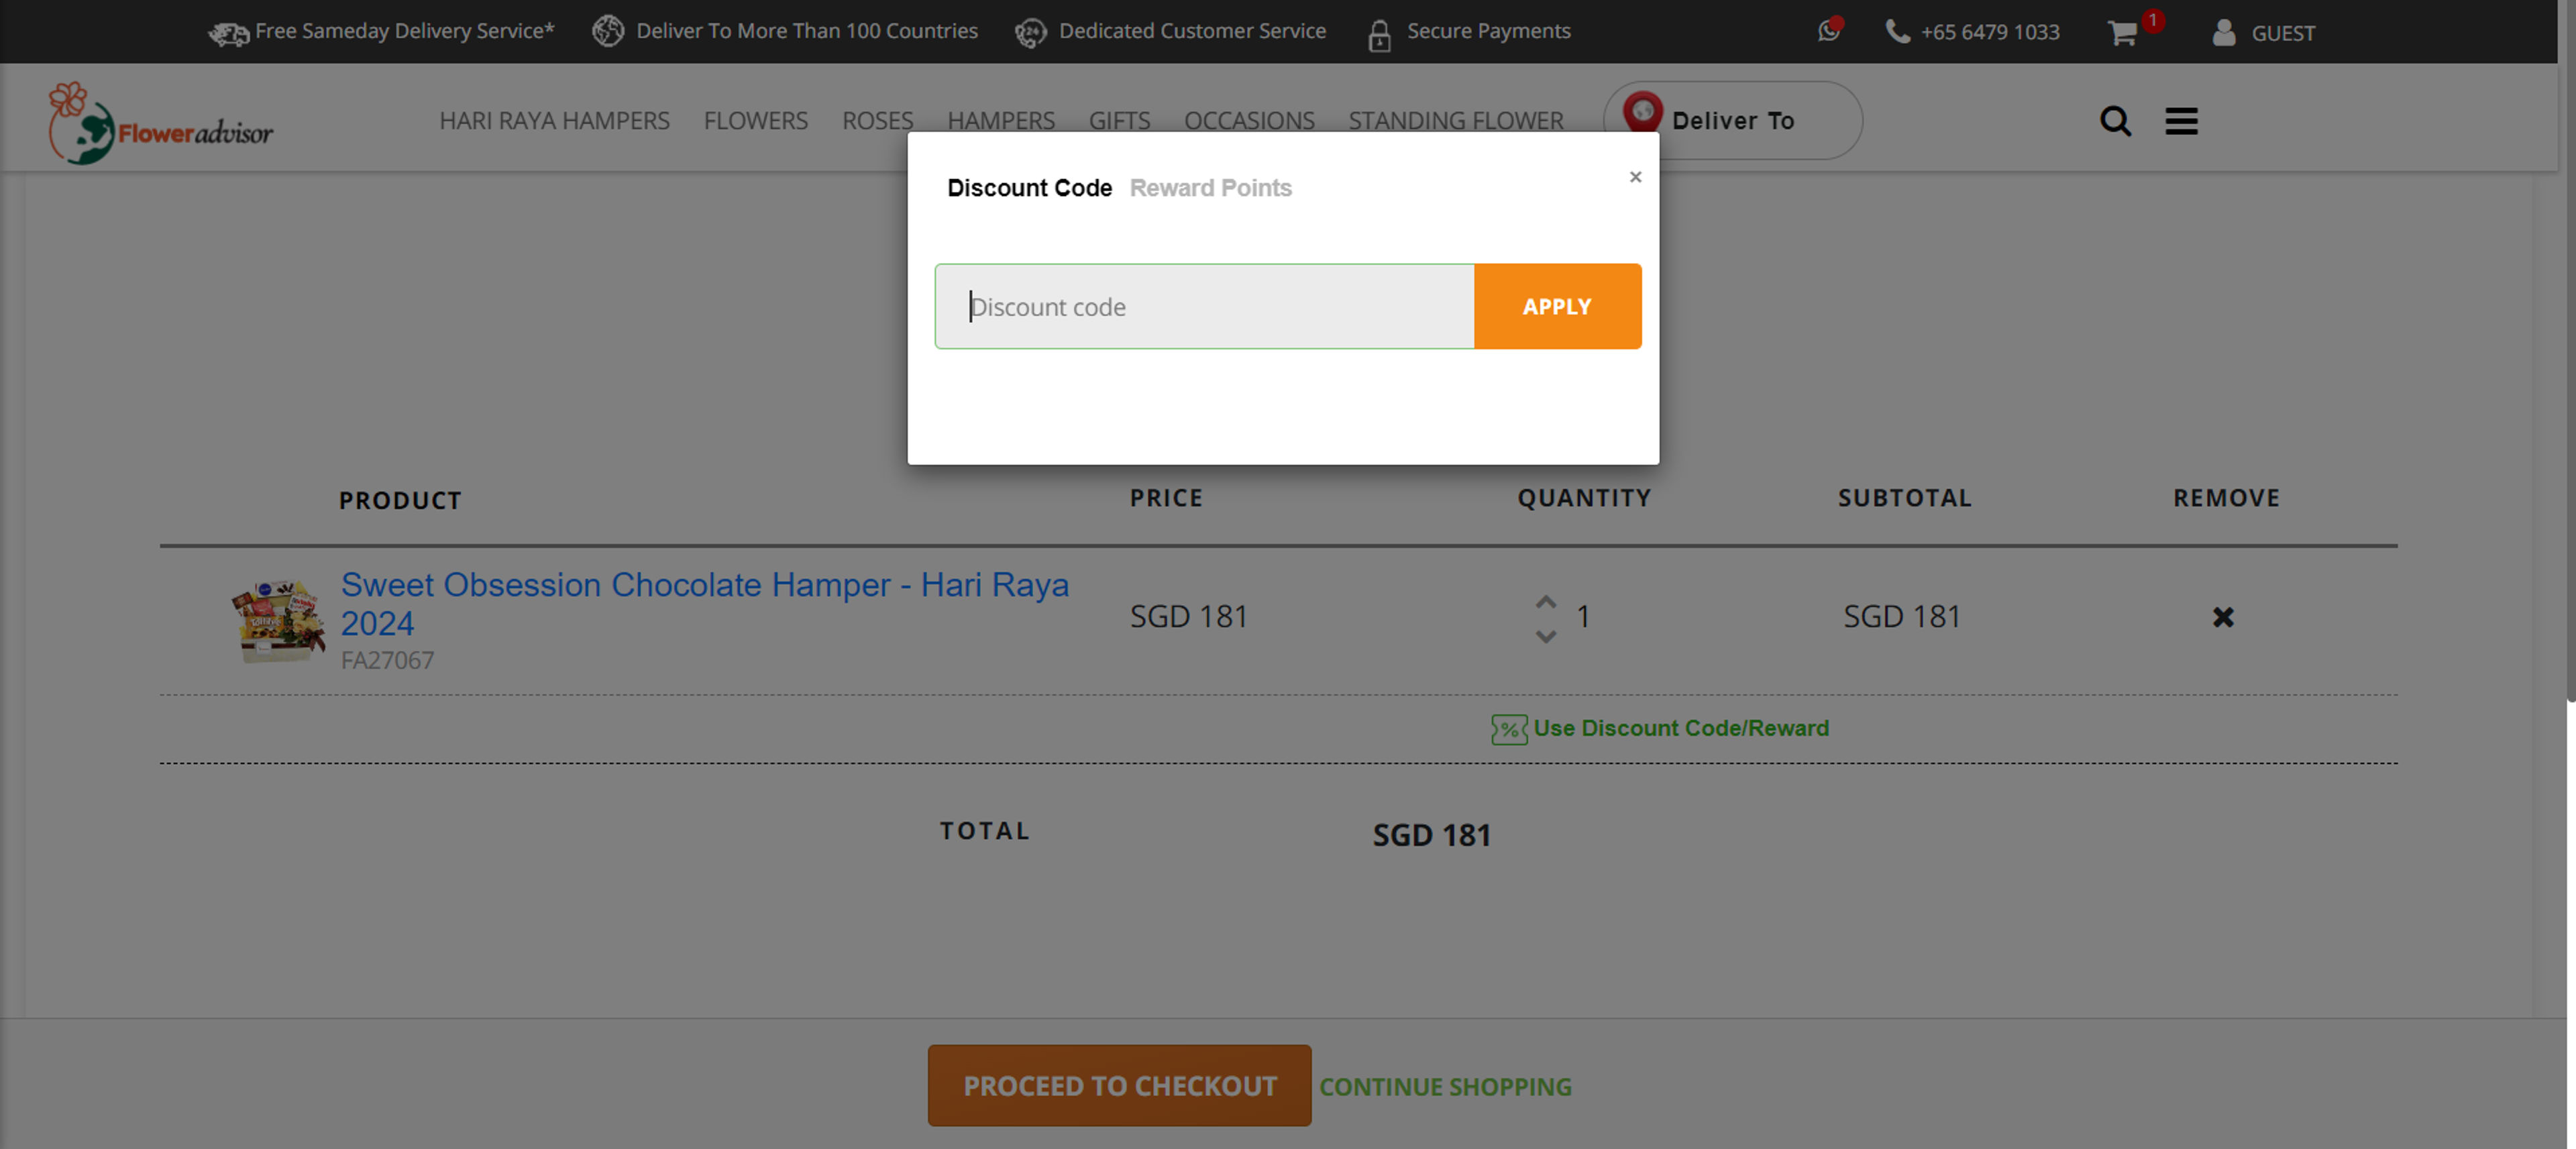This screenshot has height=1149, width=2576.
Task: Click the delivery truck icon
Action: click(228, 33)
